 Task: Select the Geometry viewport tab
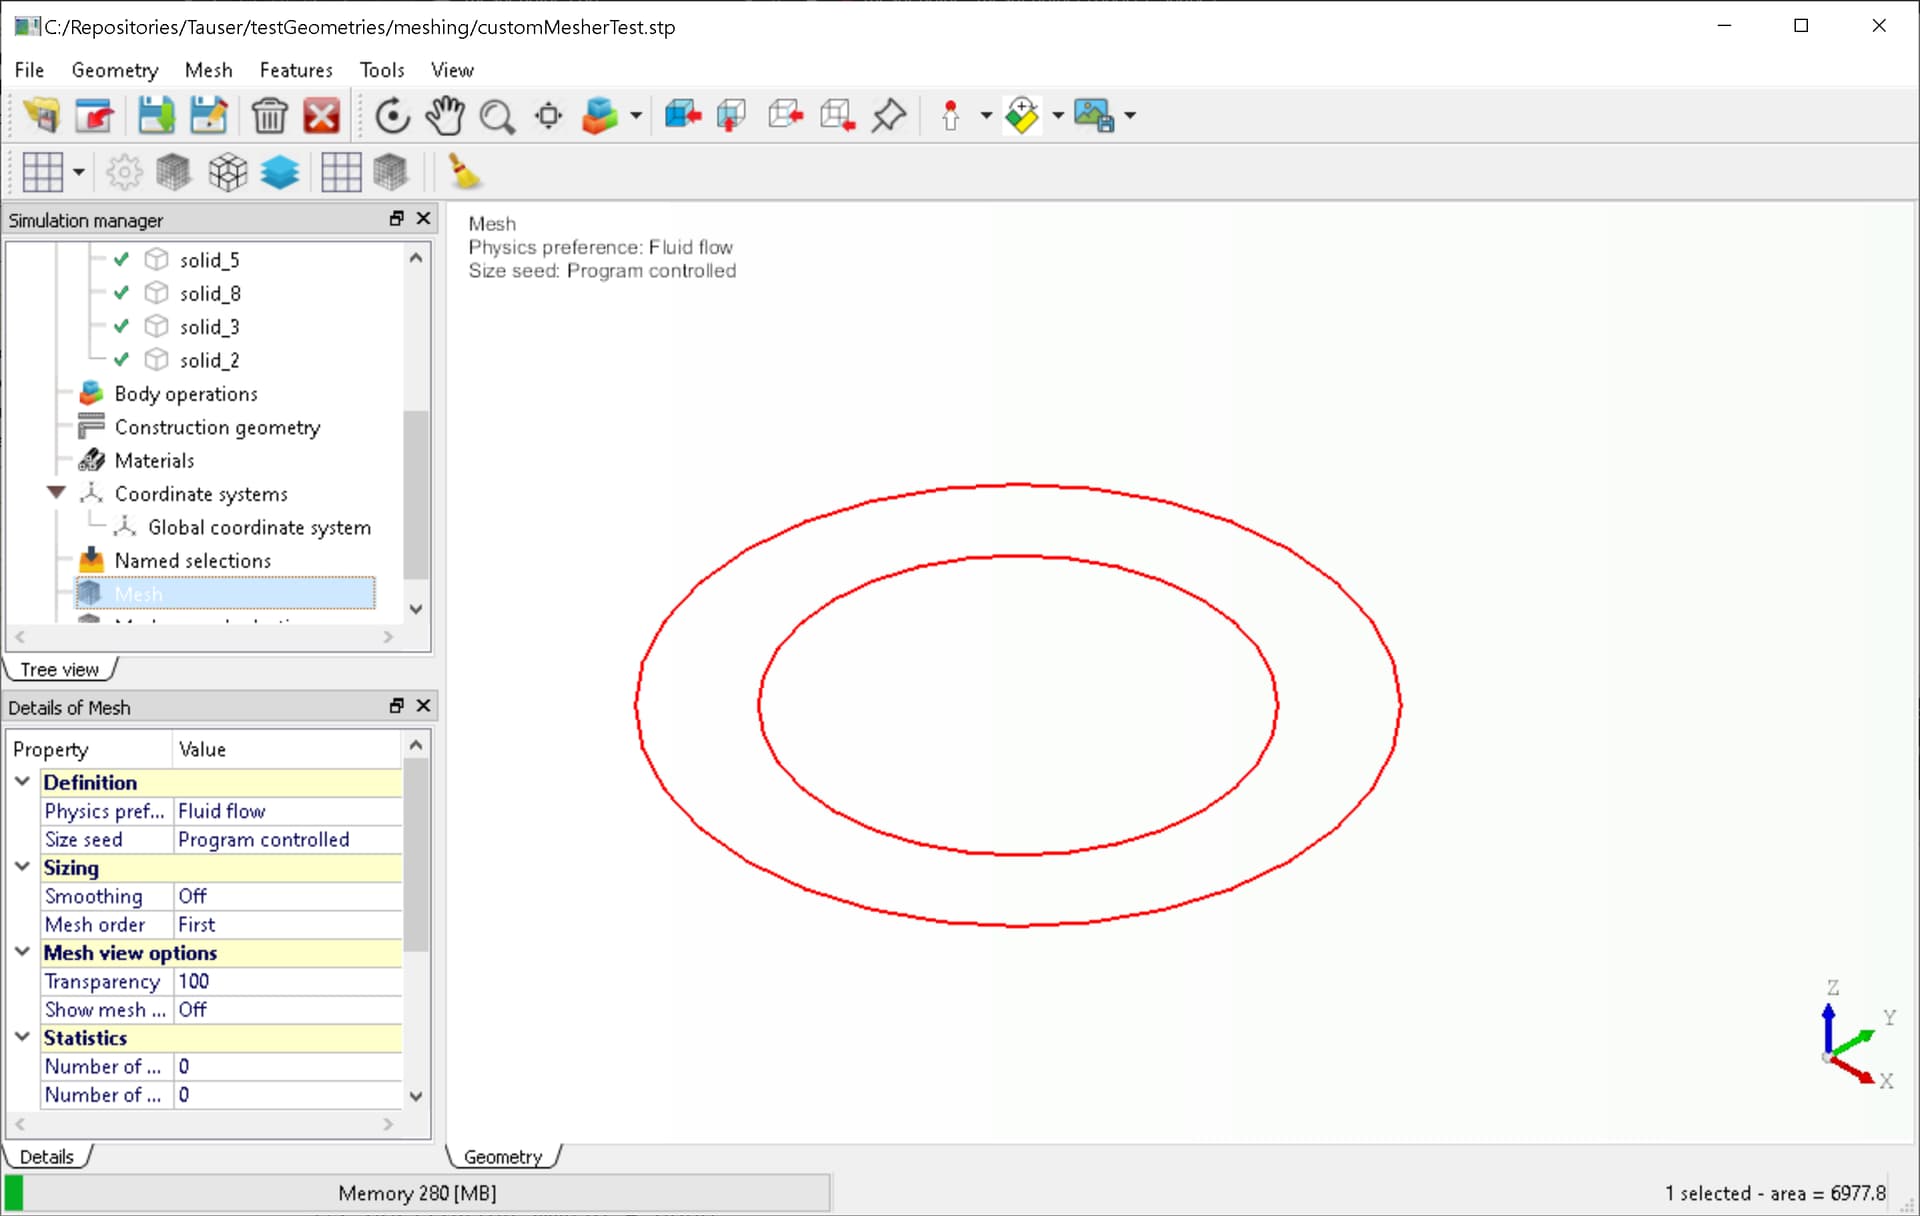[x=503, y=1156]
